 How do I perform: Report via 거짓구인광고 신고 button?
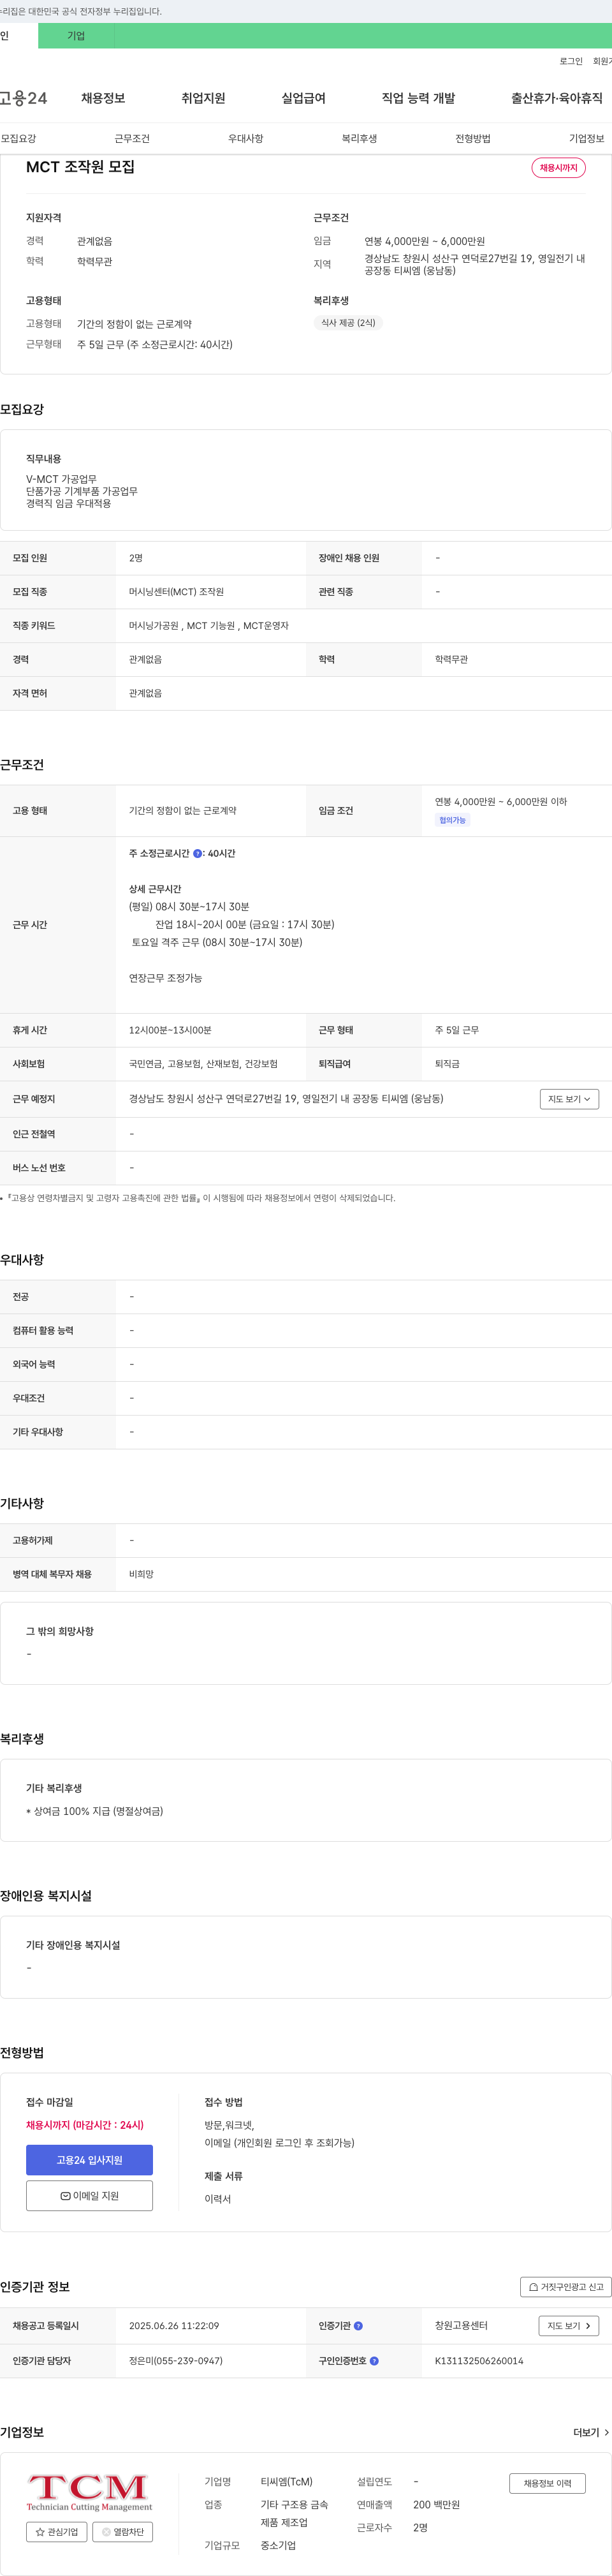566,2286
